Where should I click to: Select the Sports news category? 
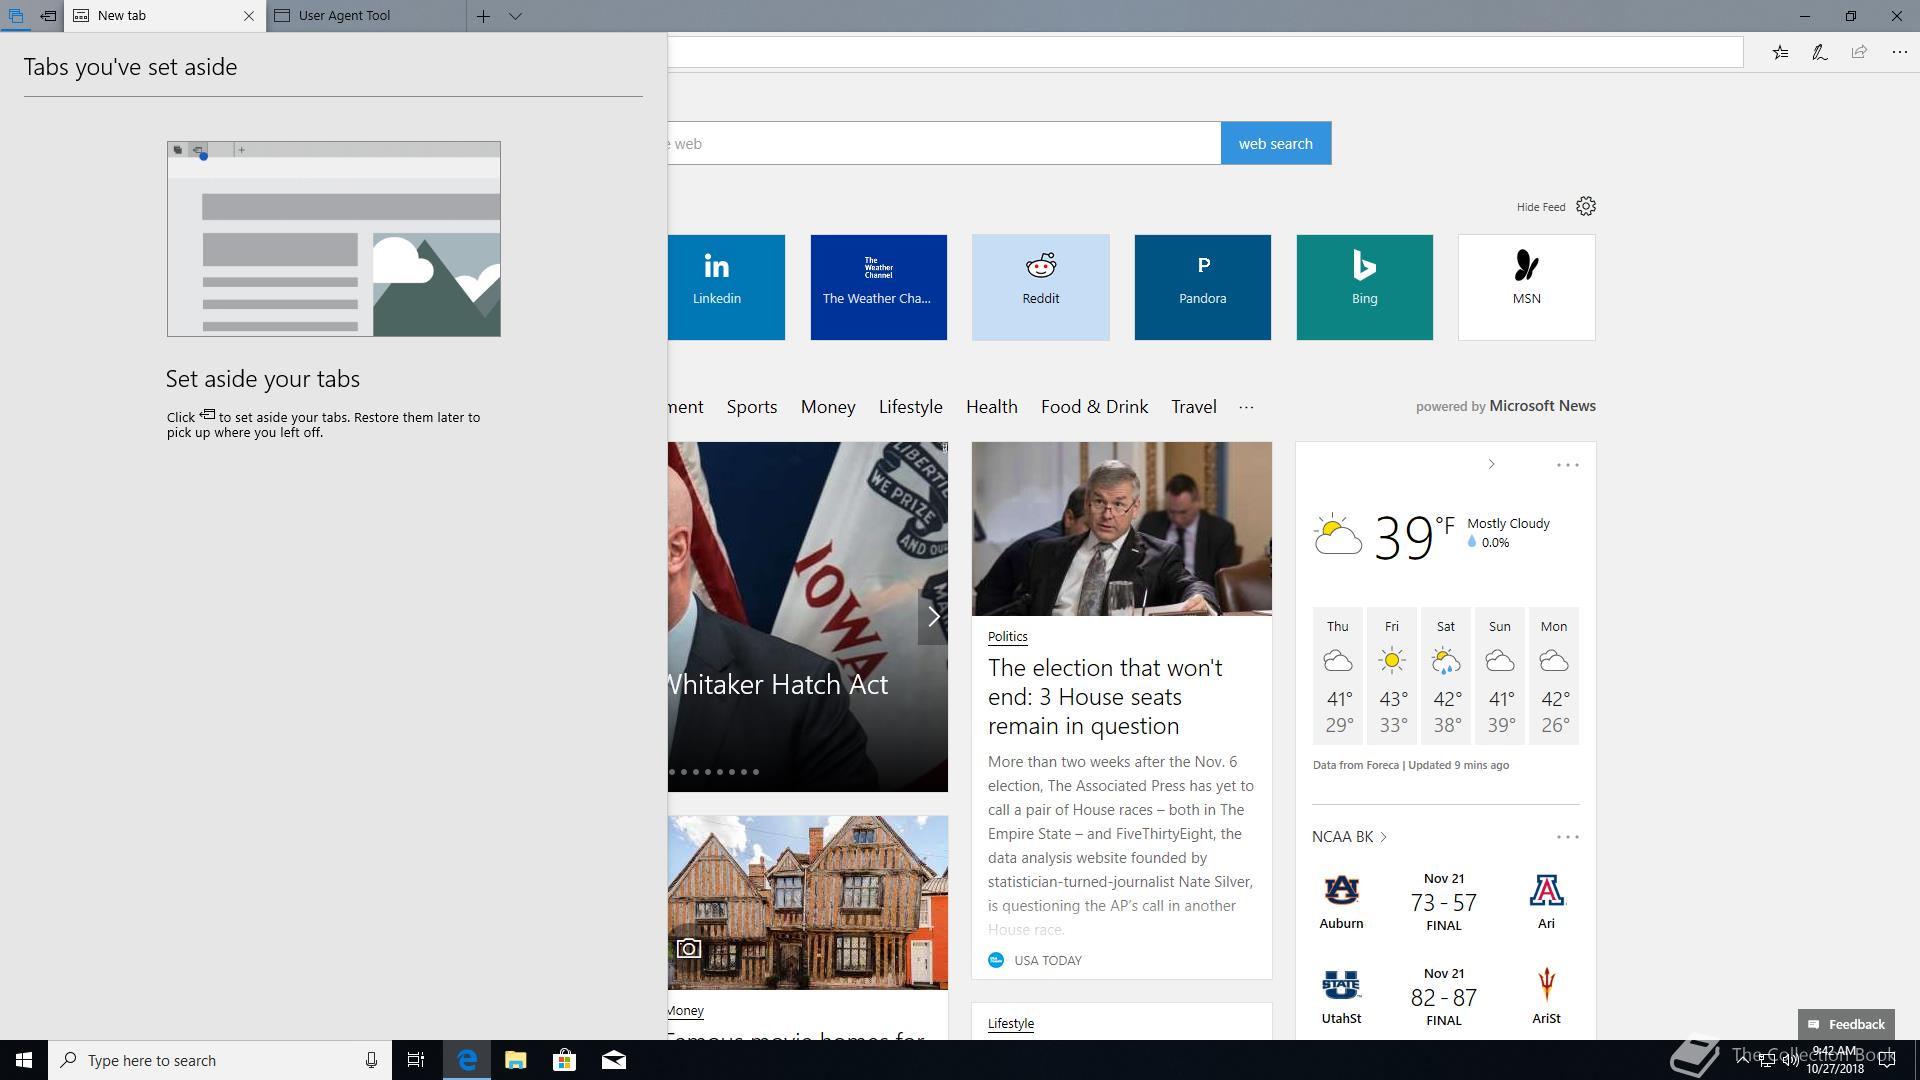tap(752, 407)
